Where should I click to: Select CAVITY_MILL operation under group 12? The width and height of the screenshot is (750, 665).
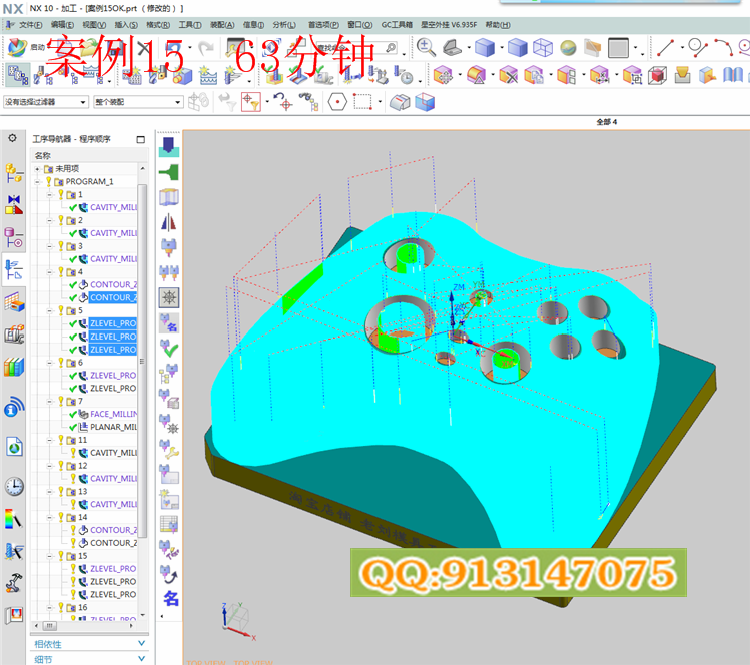[113, 479]
